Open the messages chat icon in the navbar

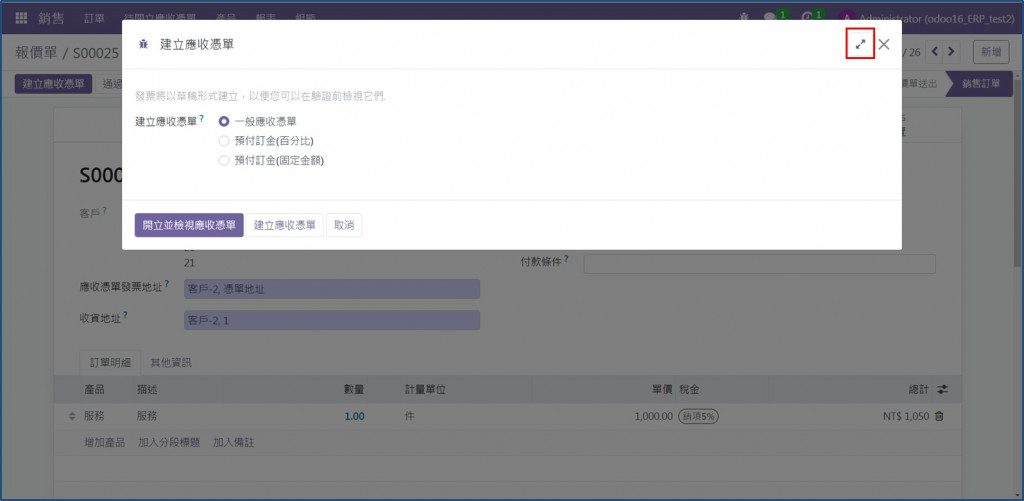pos(771,18)
